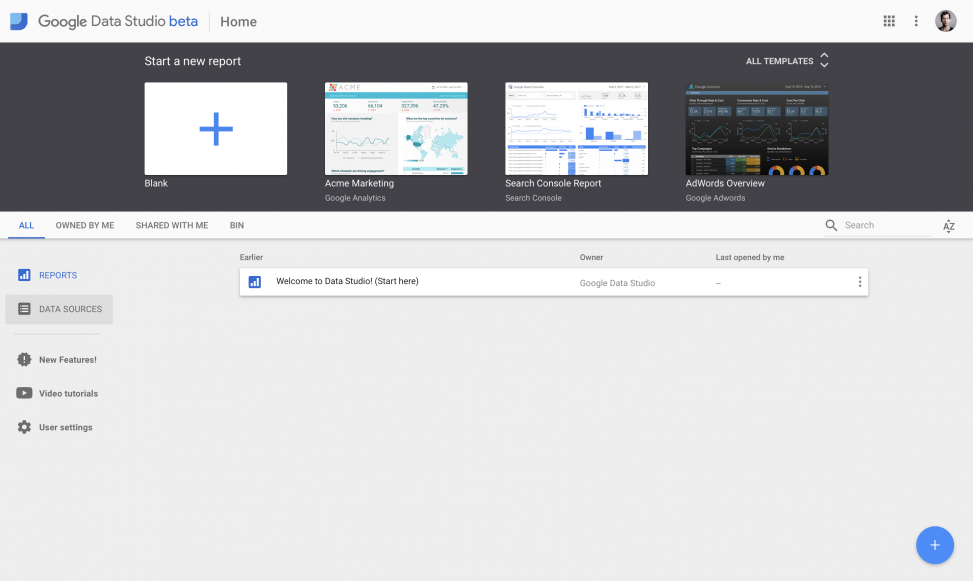The image size is (973, 581).
Task: Open the Google apps grid icon
Action: [889, 21]
